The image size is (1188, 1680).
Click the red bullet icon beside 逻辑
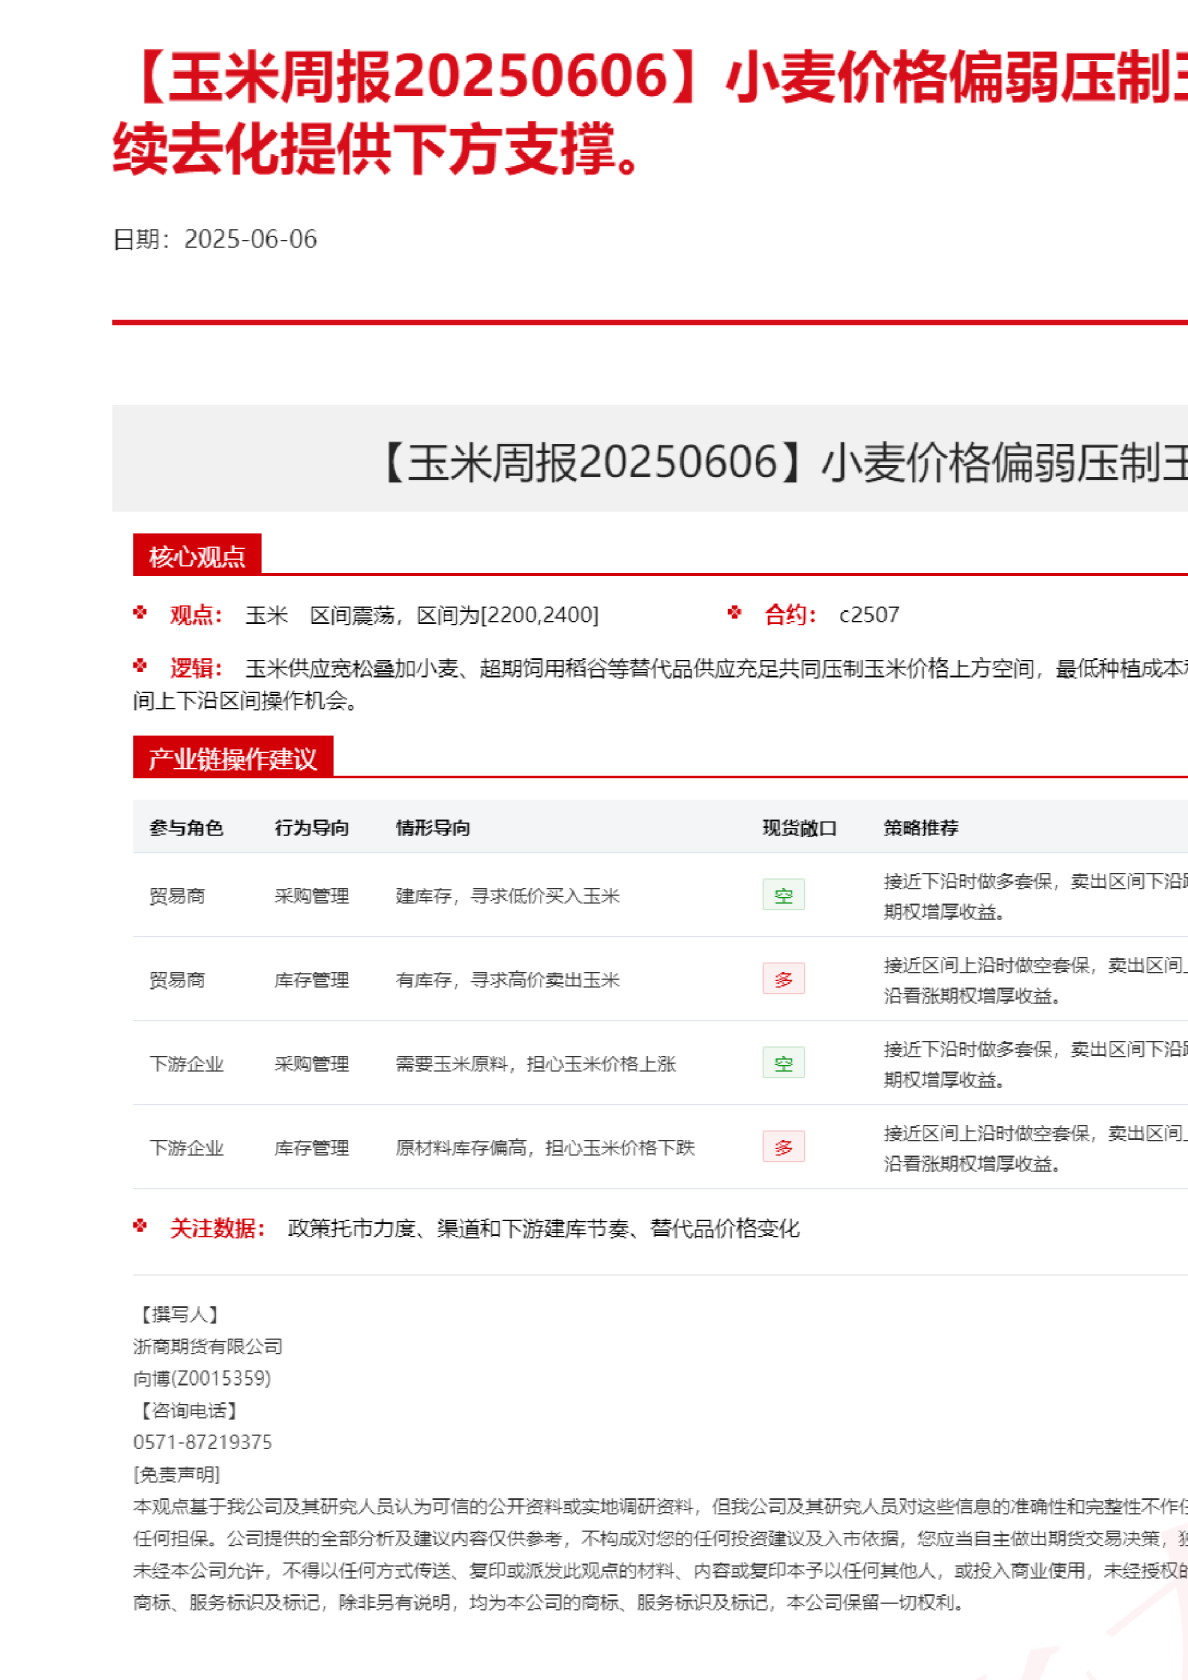click(x=140, y=666)
